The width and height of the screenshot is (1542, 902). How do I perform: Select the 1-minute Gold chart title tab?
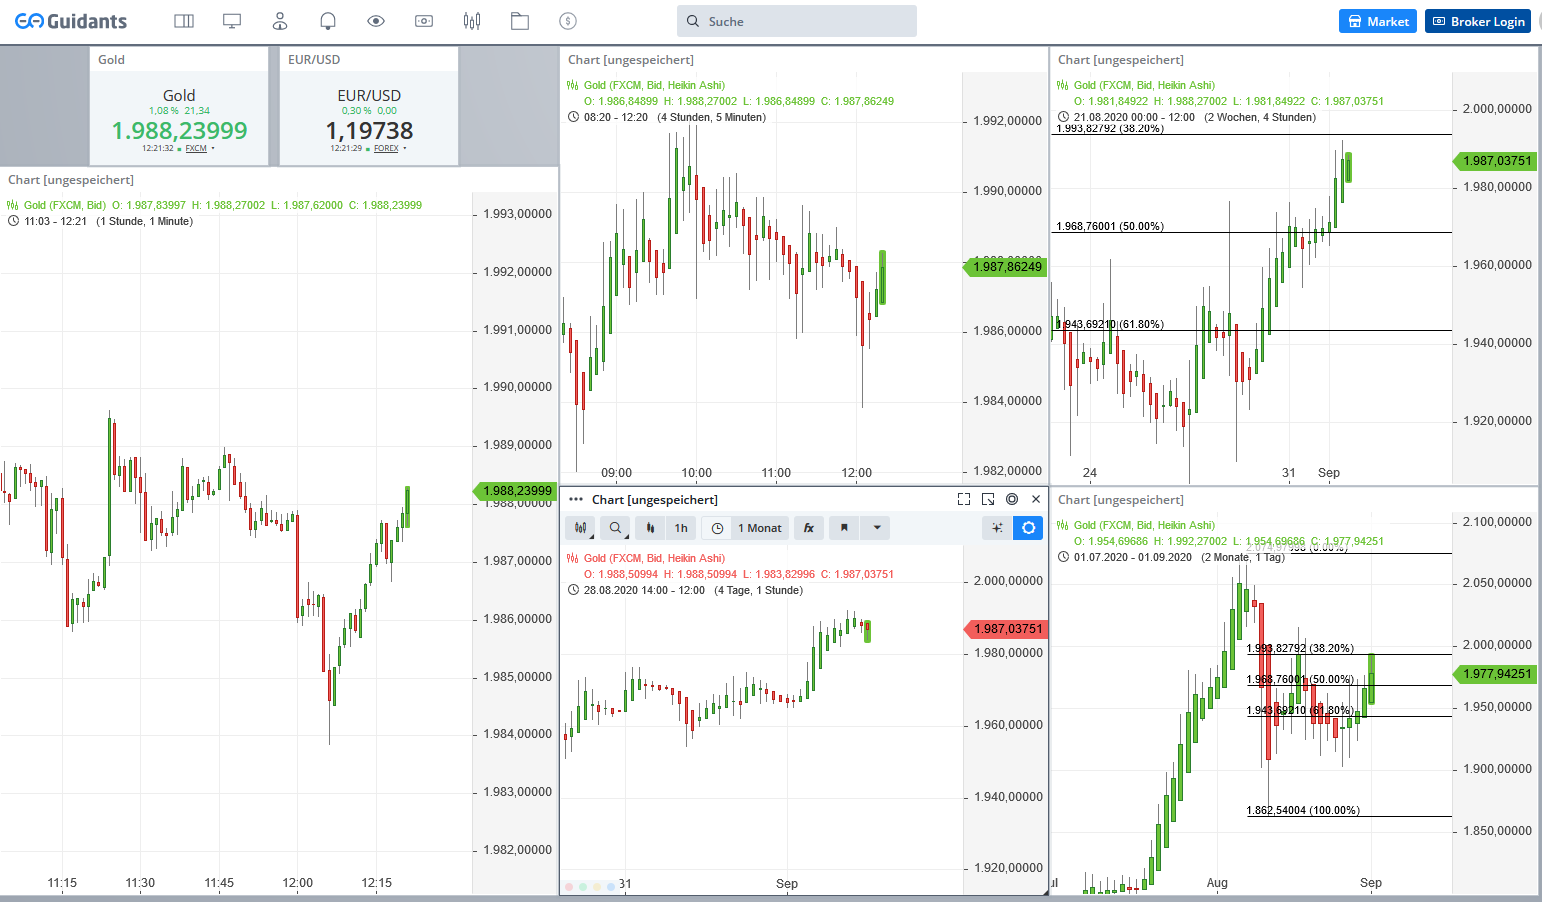pos(71,180)
